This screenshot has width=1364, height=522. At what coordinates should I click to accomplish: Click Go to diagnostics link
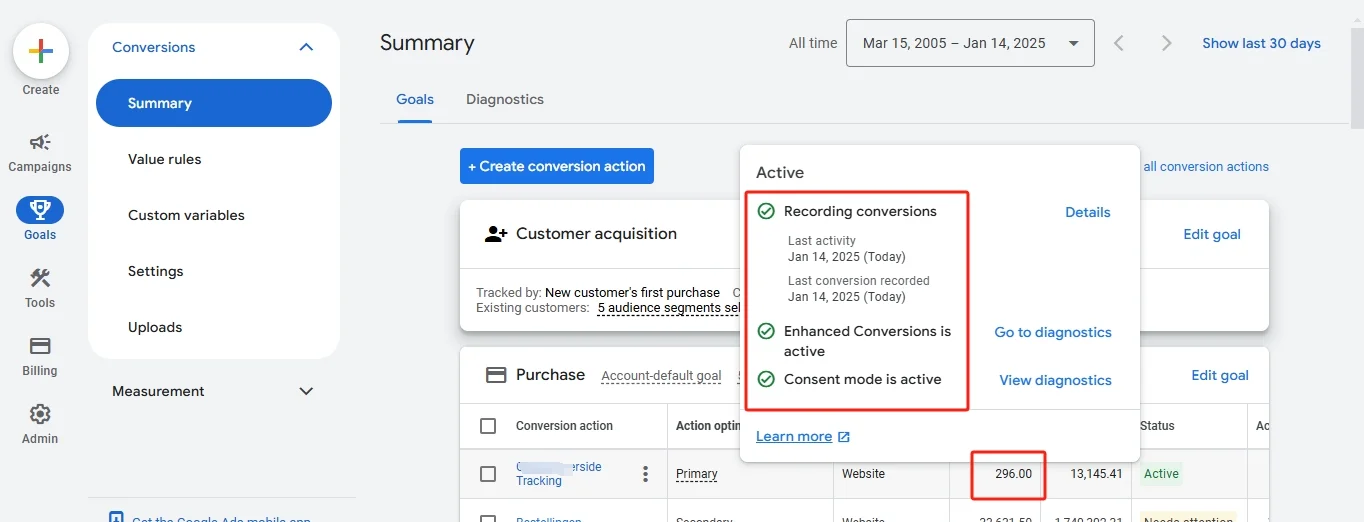(x=1053, y=332)
